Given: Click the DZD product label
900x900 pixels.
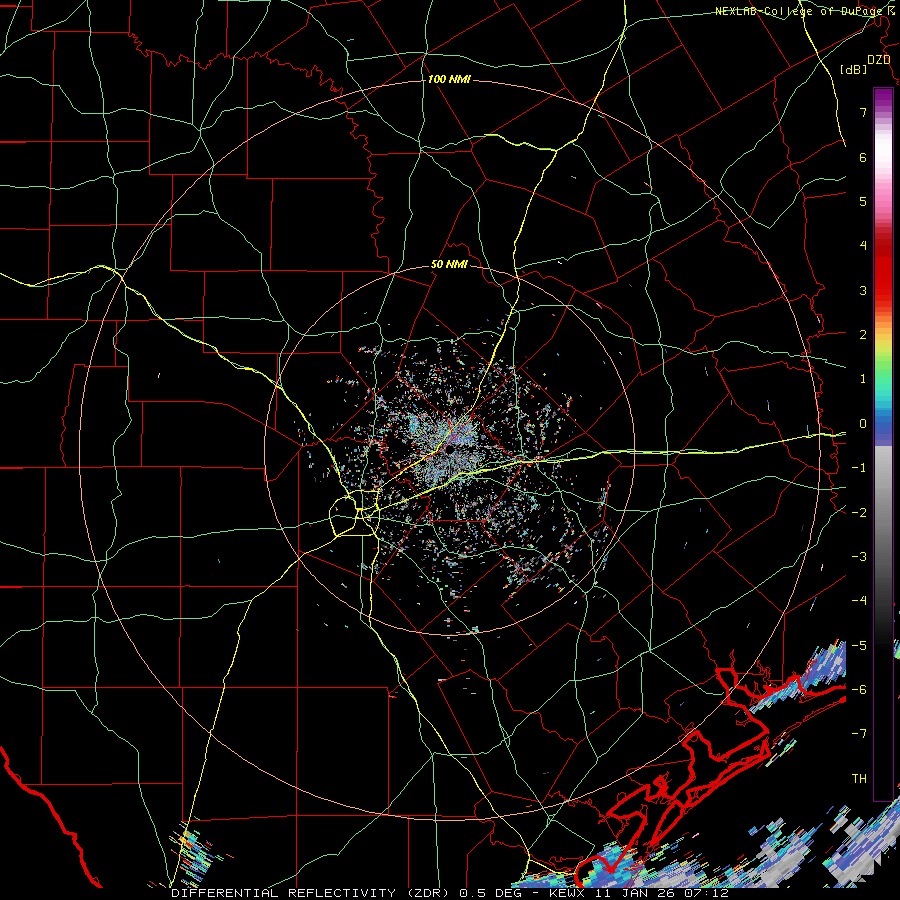Looking at the screenshot, I should tap(878, 60).
